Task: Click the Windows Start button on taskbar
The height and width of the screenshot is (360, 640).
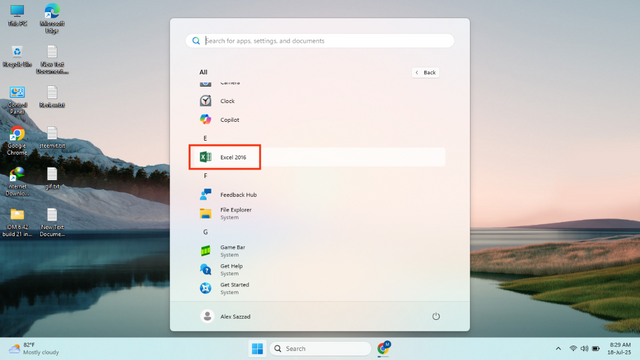Action: click(x=258, y=349)
